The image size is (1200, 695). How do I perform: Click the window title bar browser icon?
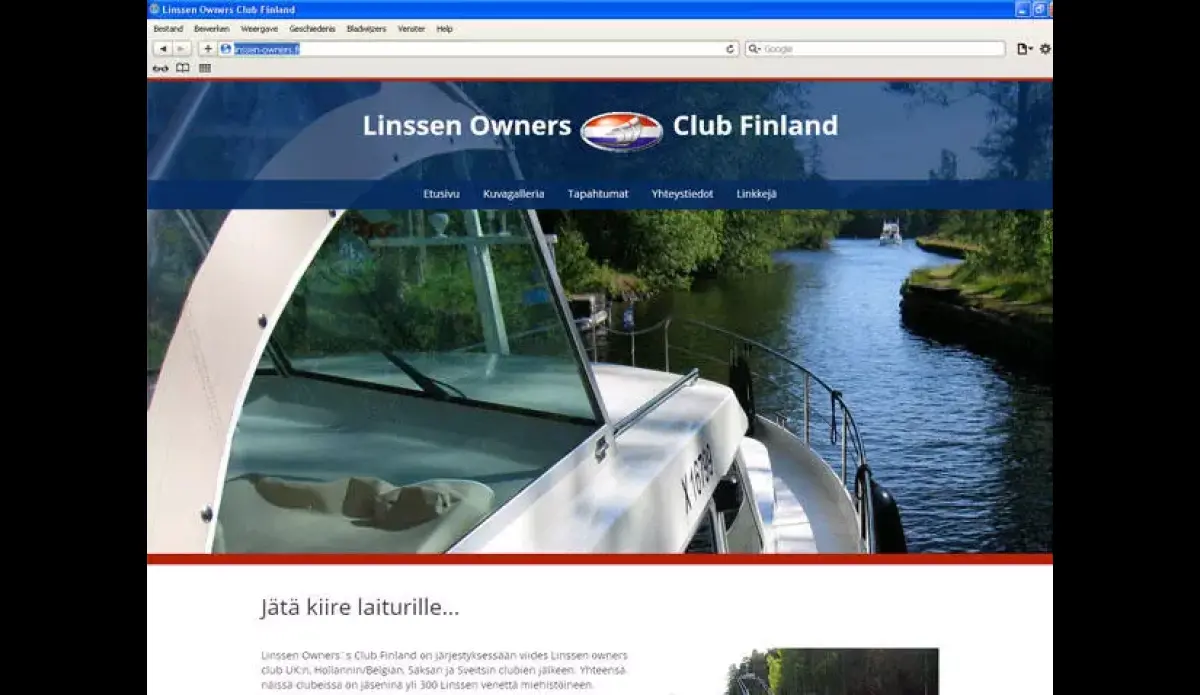click(154, 9)
